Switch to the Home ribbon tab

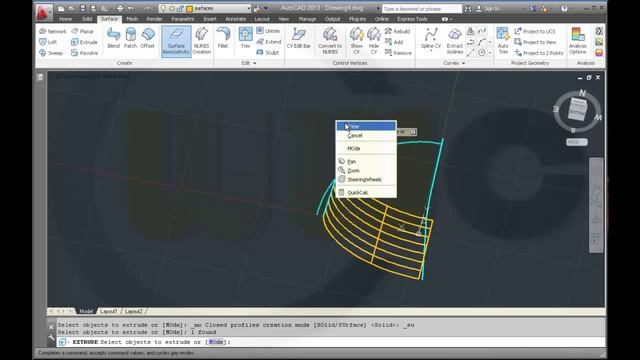pyautogui.click(x=65, y=19)
